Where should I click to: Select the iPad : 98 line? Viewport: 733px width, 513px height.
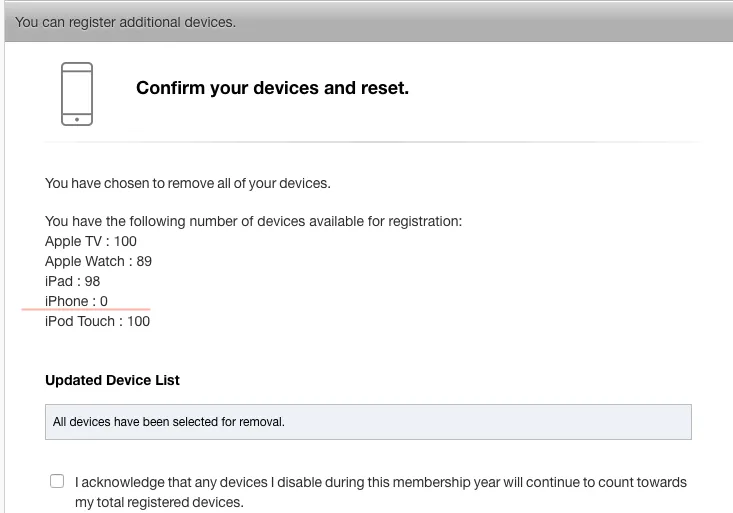click(73, 281)
